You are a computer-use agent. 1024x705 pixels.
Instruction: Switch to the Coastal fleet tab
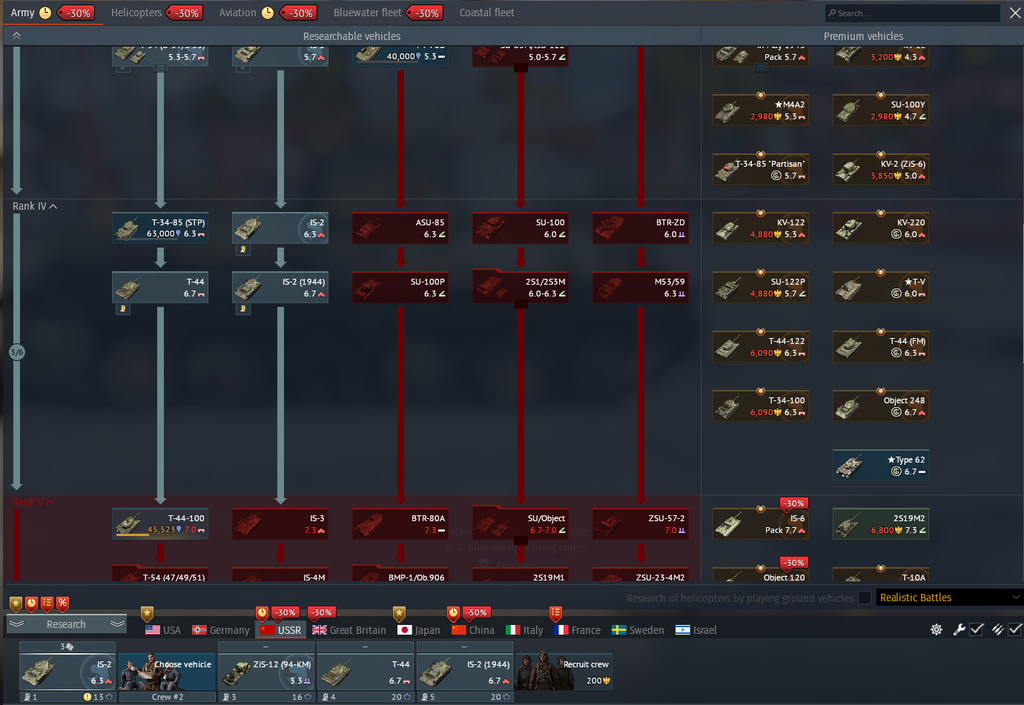point(487,12)
